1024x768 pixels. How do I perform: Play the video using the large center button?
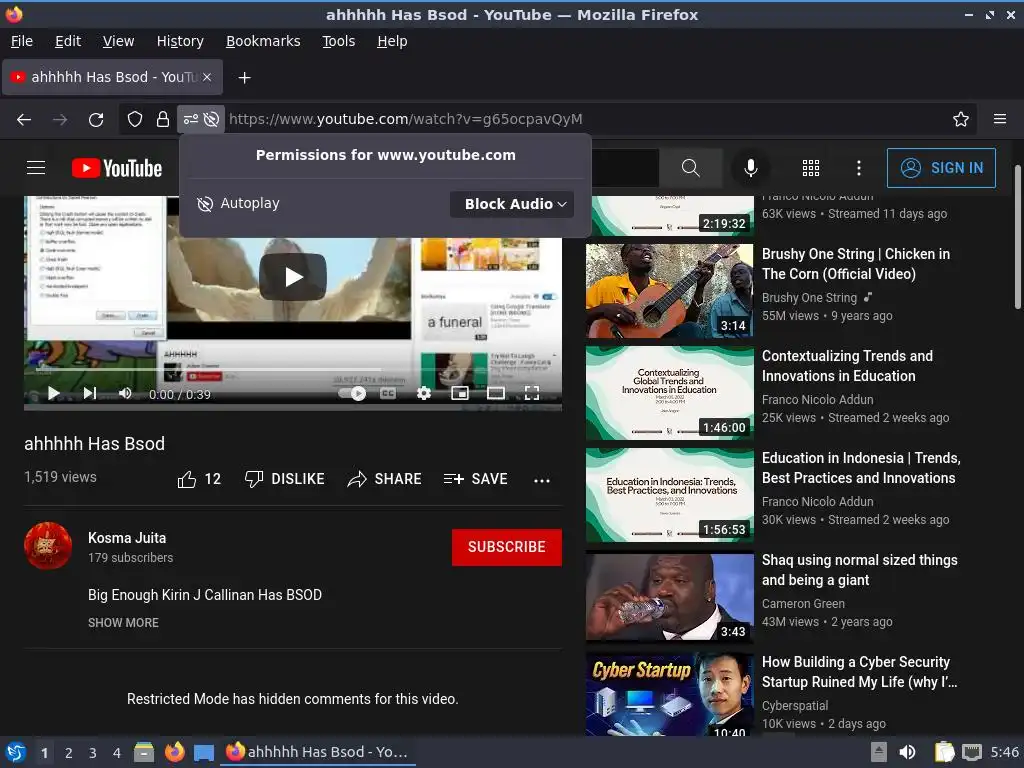(293, 277)
